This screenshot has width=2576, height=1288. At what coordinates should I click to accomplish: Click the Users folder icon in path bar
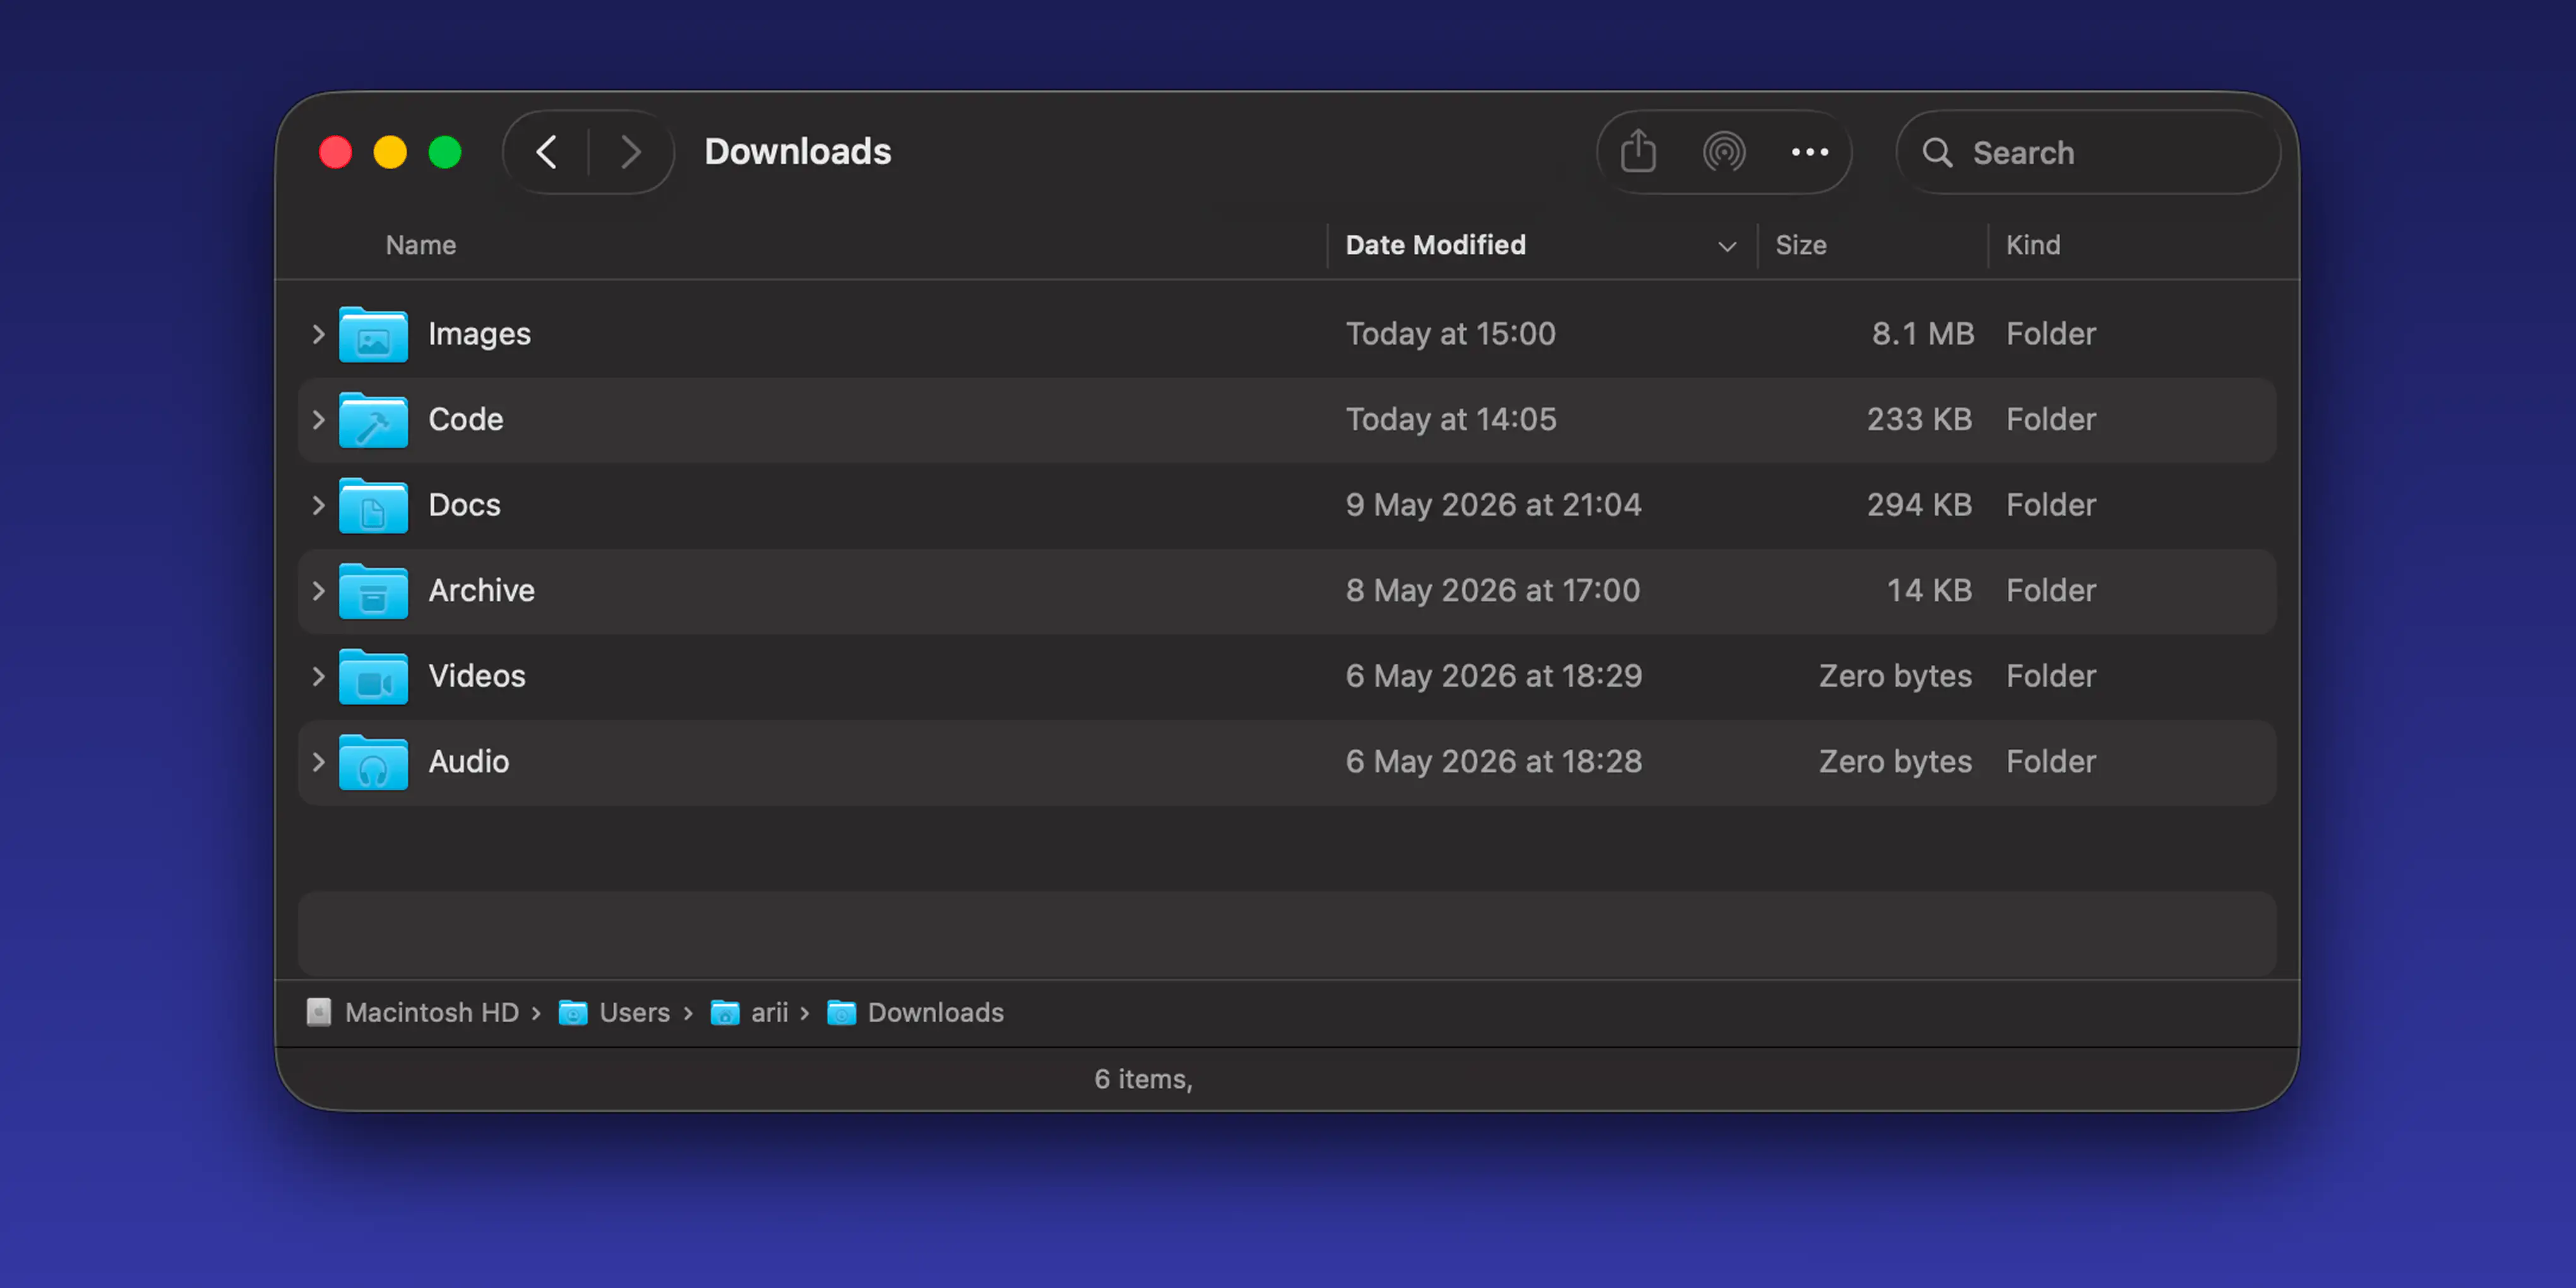click(572, 1012)
